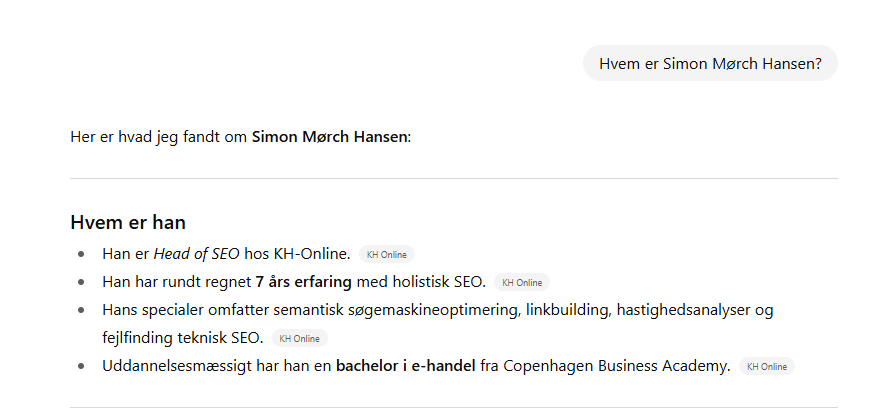Viewport: 891px width, 417px height.
Task: Click the bold text 'bachelor i e-handel'
Action: [x=405, y=366]
